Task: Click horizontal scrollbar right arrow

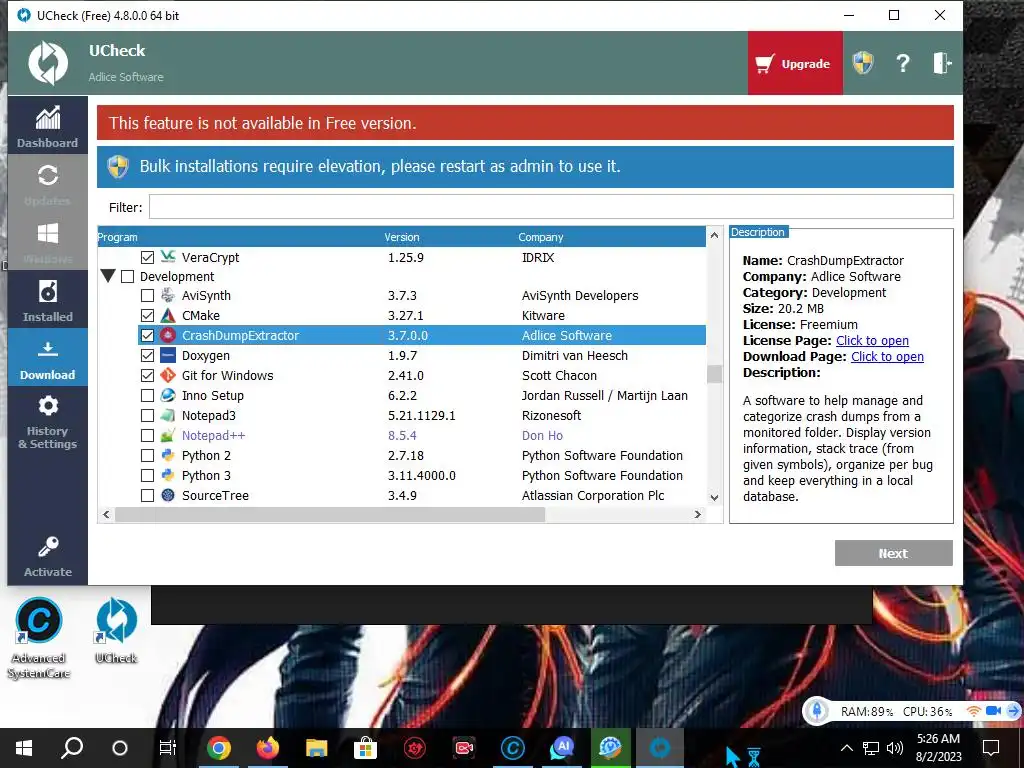Action: click(x=697, y=515)
